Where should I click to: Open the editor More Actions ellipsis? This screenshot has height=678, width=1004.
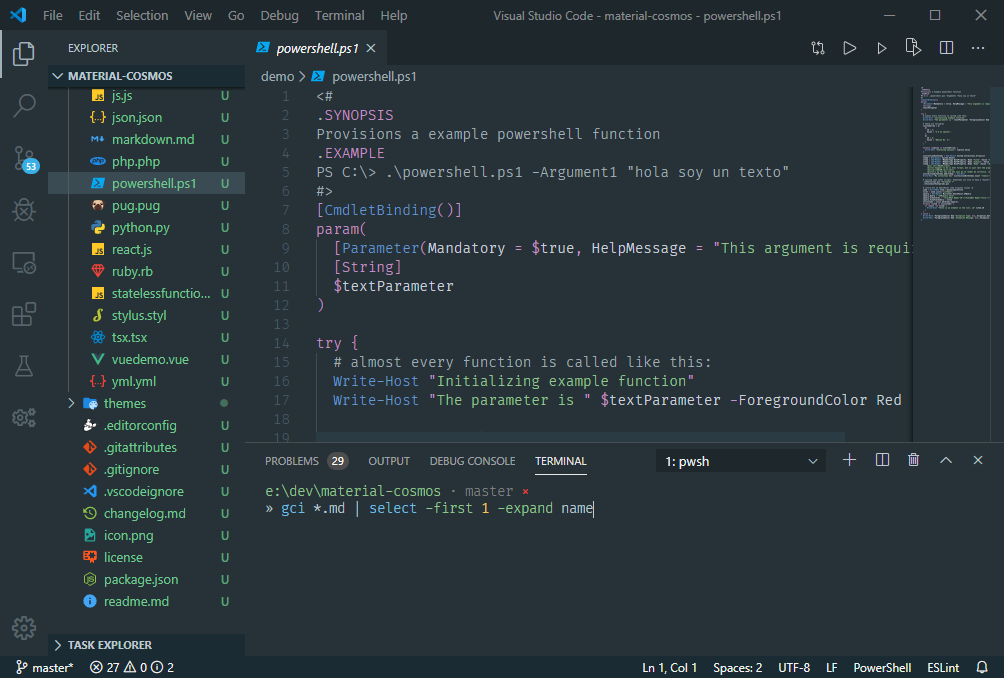point(978,48)
